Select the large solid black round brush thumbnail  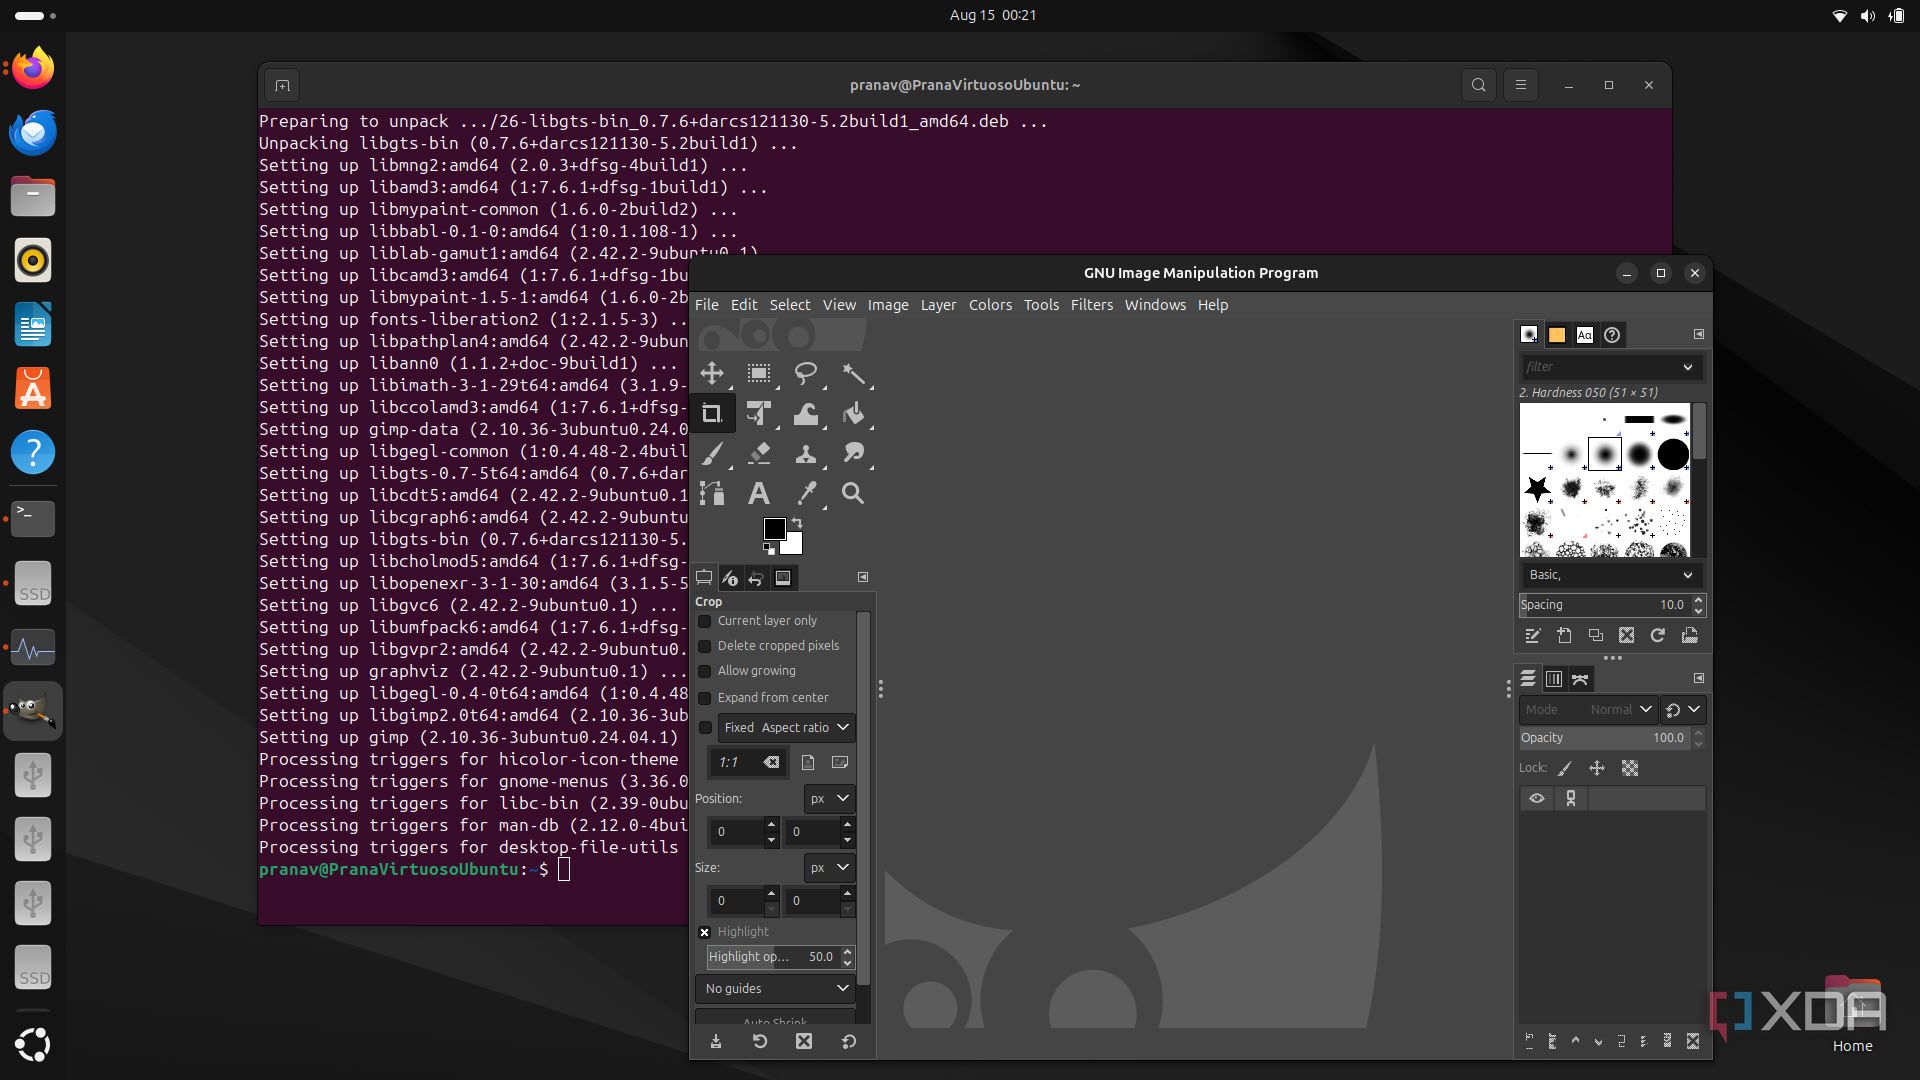(x=1672, y=455)
